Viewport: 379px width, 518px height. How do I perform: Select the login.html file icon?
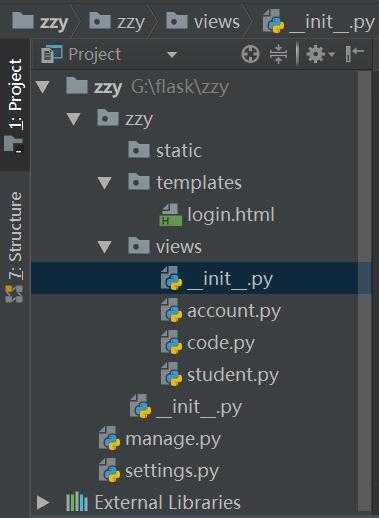click(x=171, y=215)
